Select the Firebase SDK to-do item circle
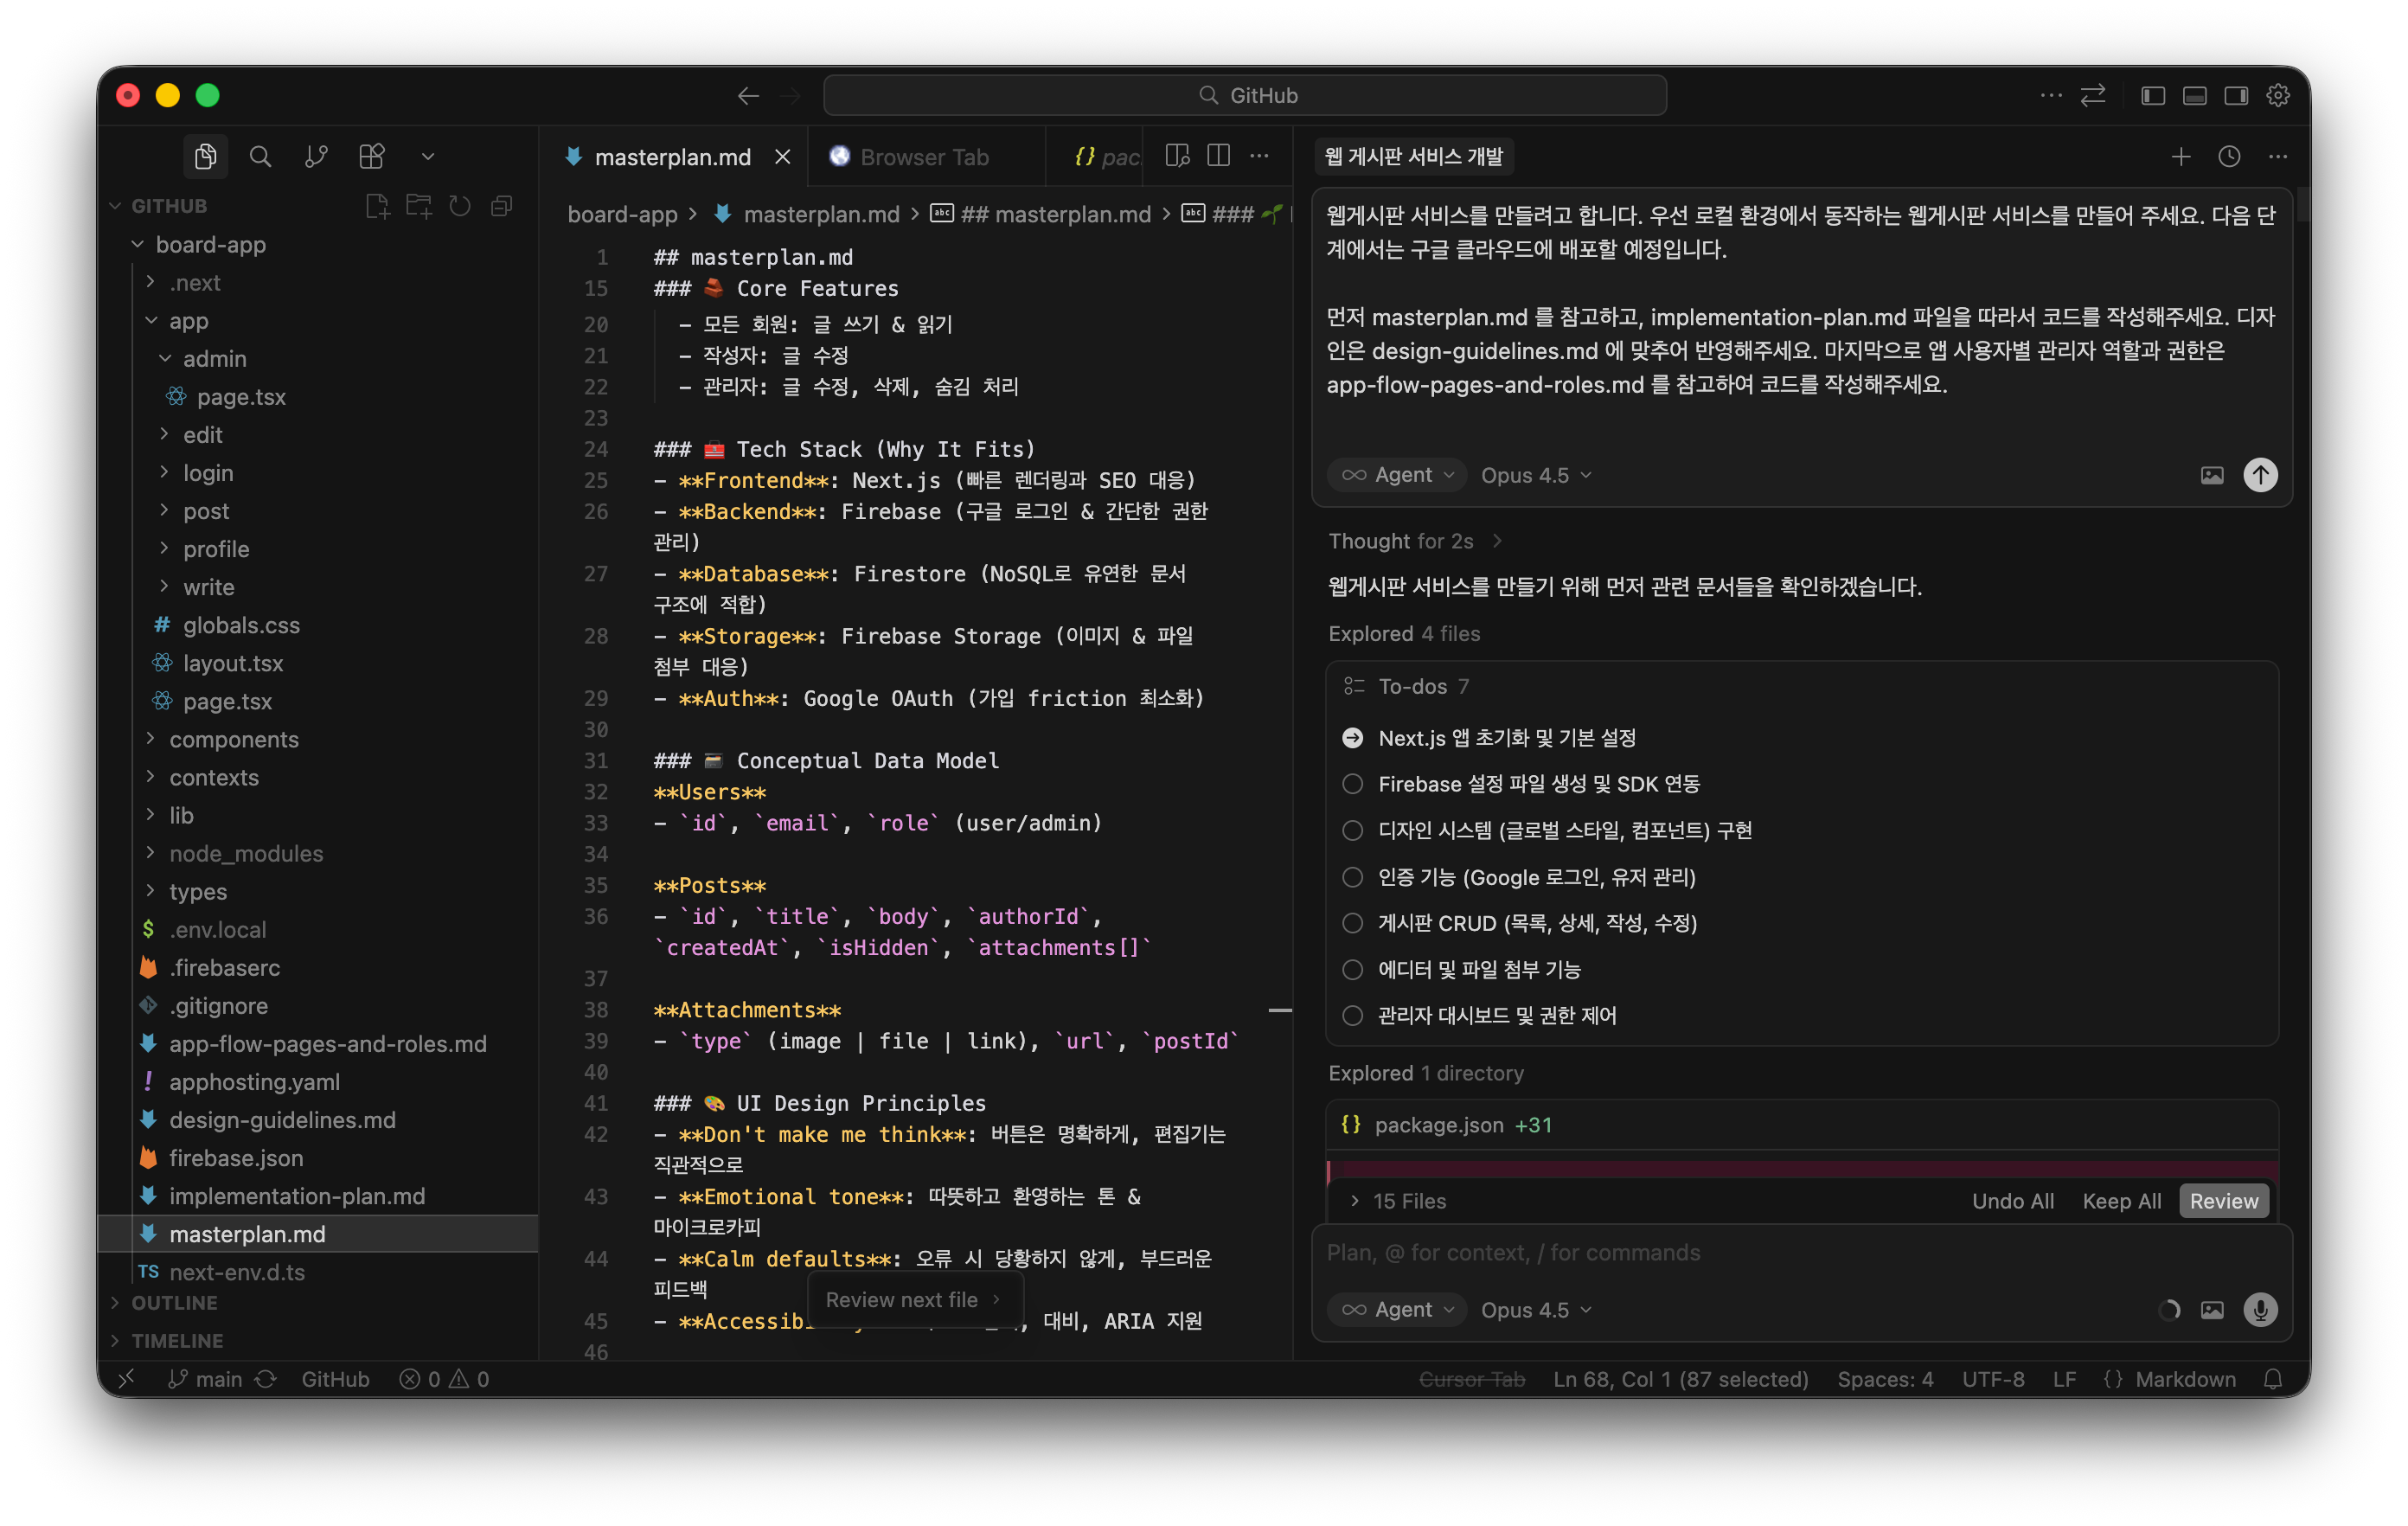This screenshot has height=1526, width=2408. click(x=1352, y=784)
